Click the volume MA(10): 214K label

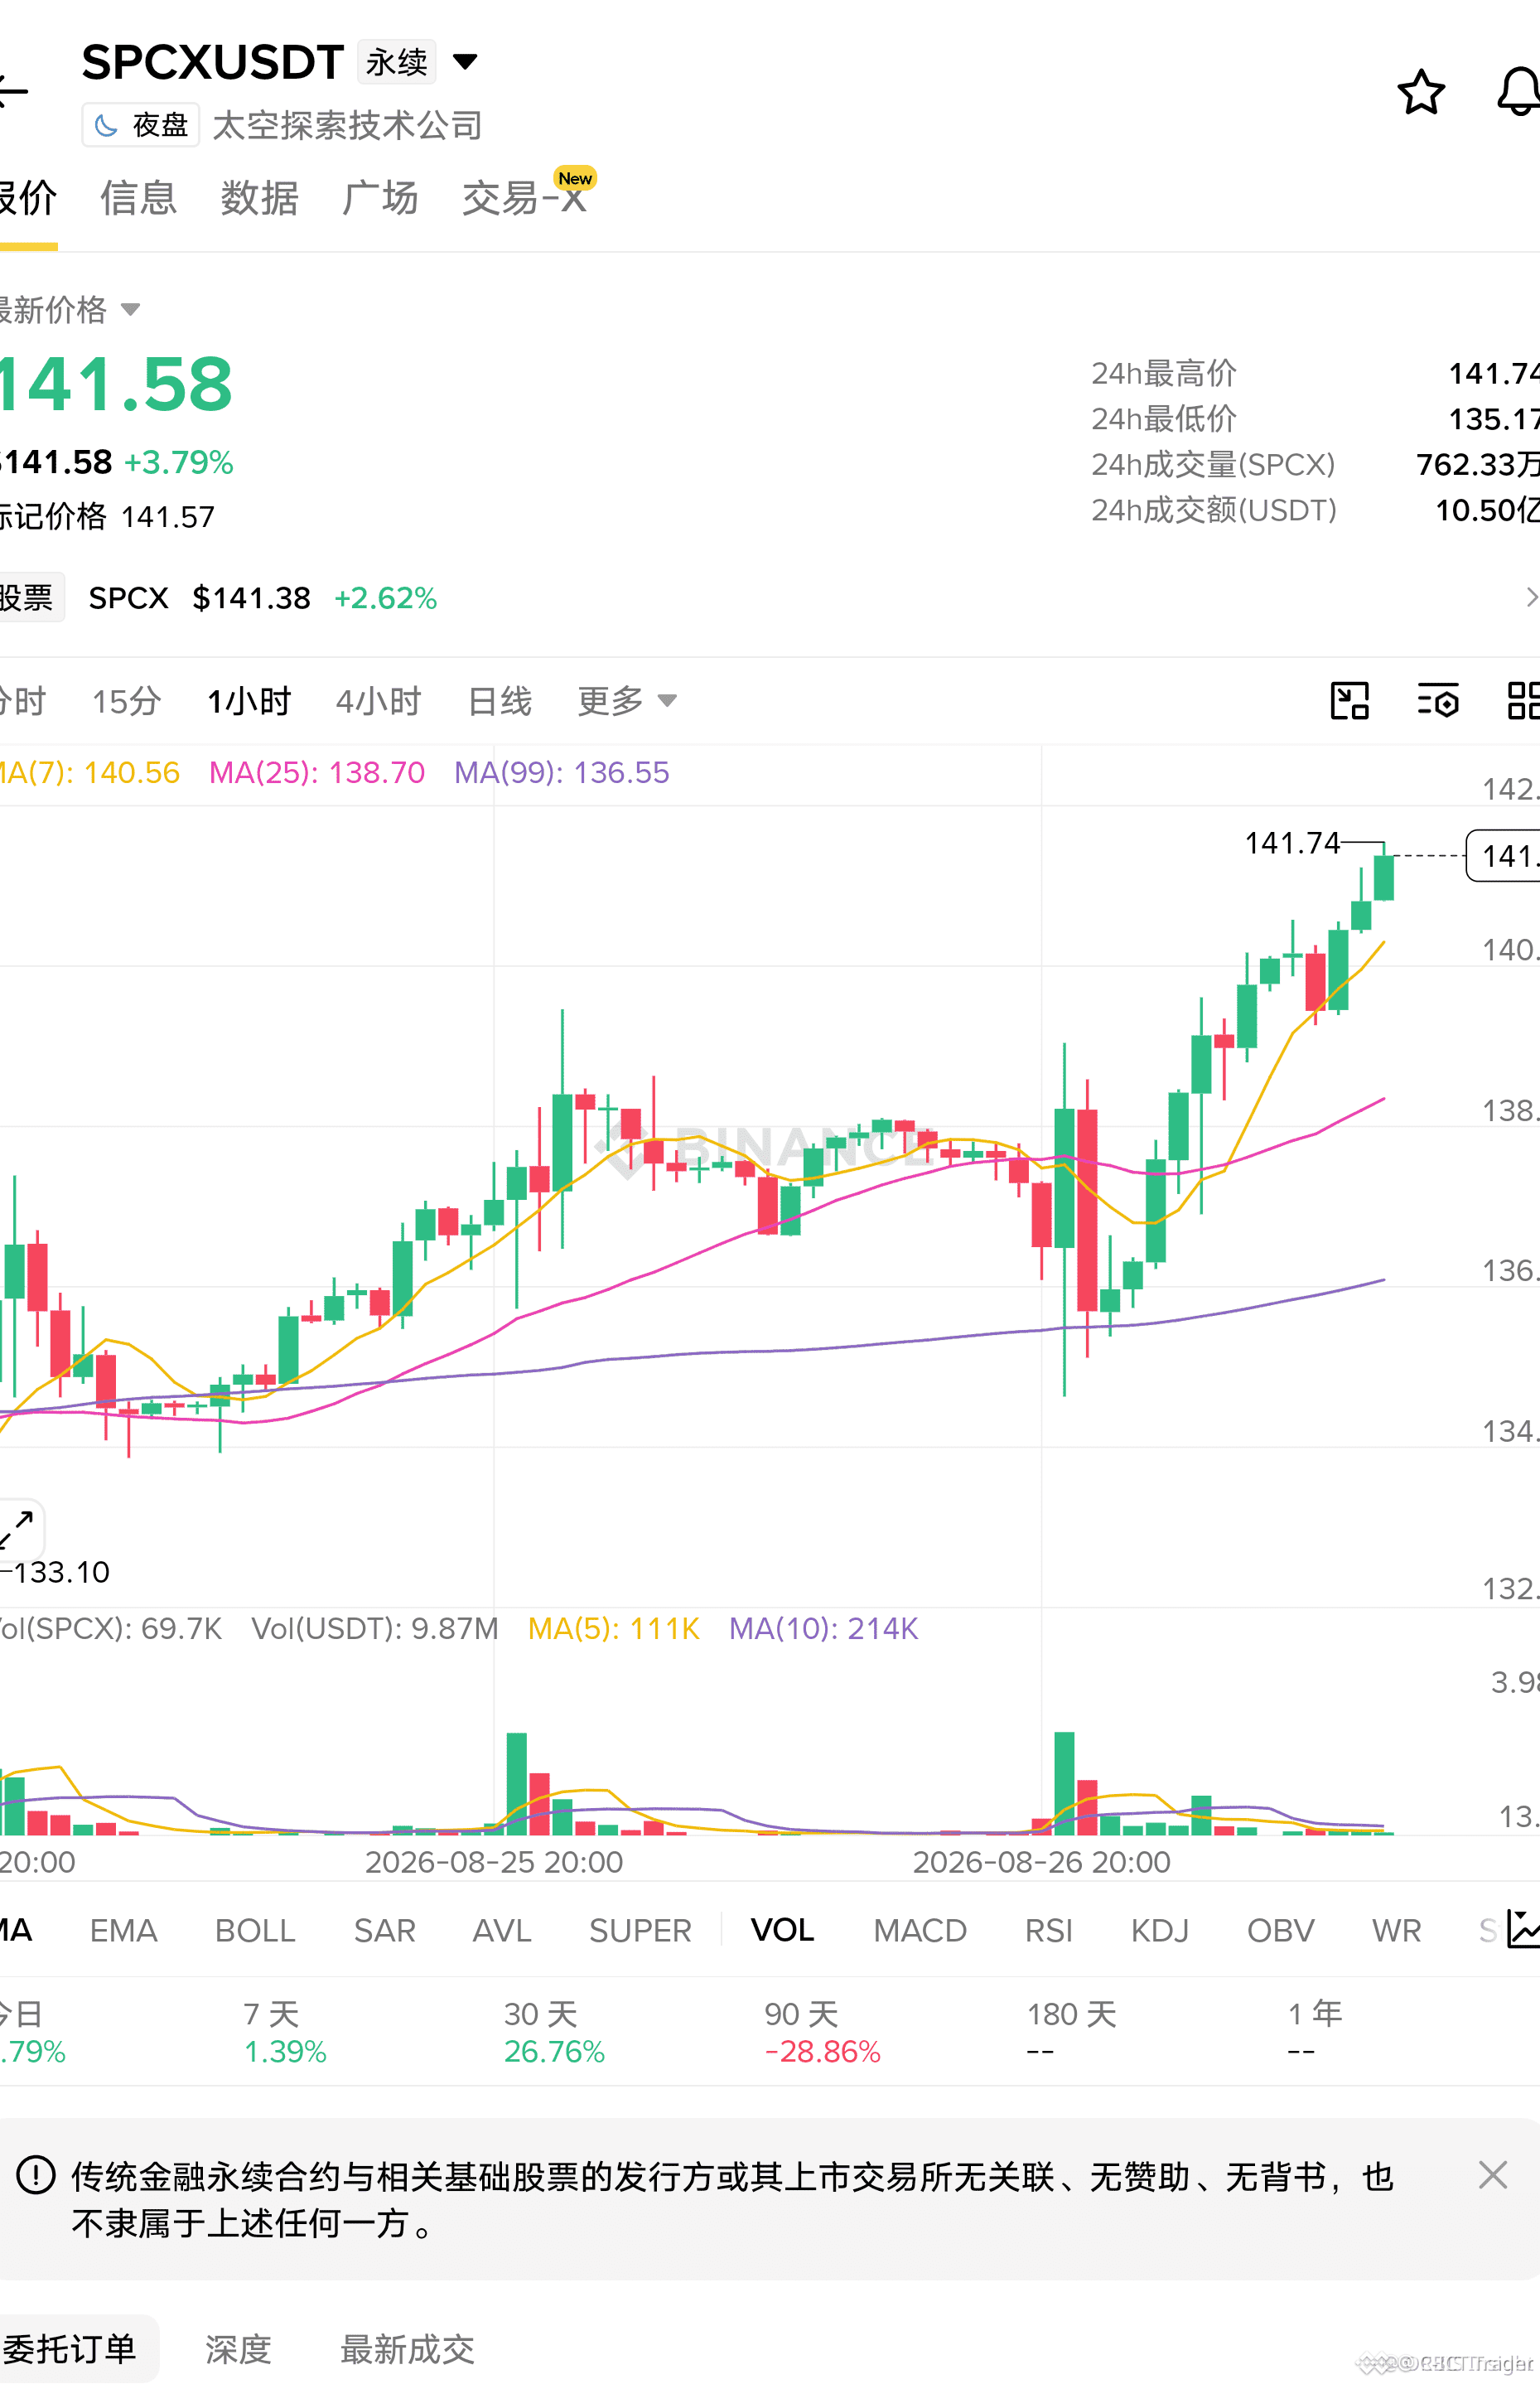click(823, 1628)
